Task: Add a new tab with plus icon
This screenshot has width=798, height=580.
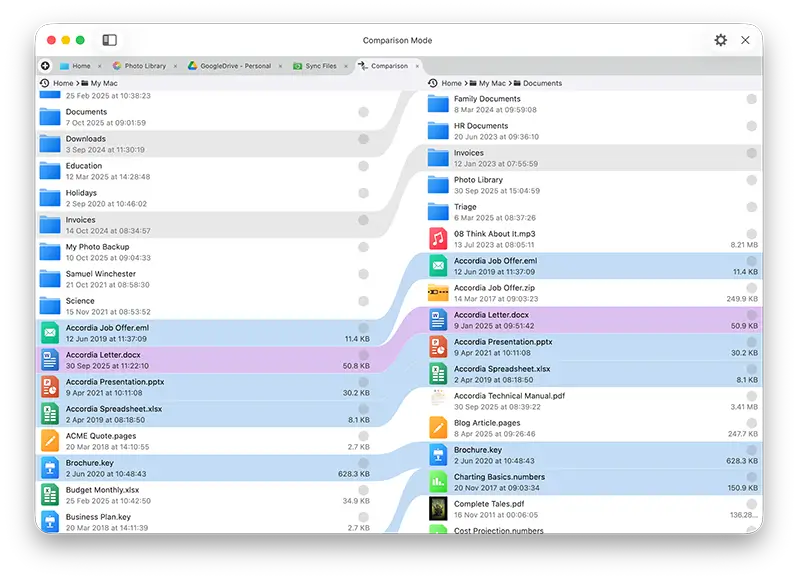Action: click(x=45, y=66)
